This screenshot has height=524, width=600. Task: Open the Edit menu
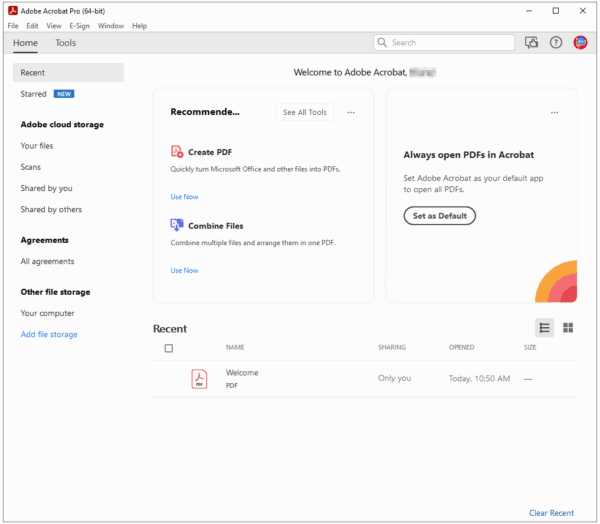pyautogui.click(x=32, y=26)
